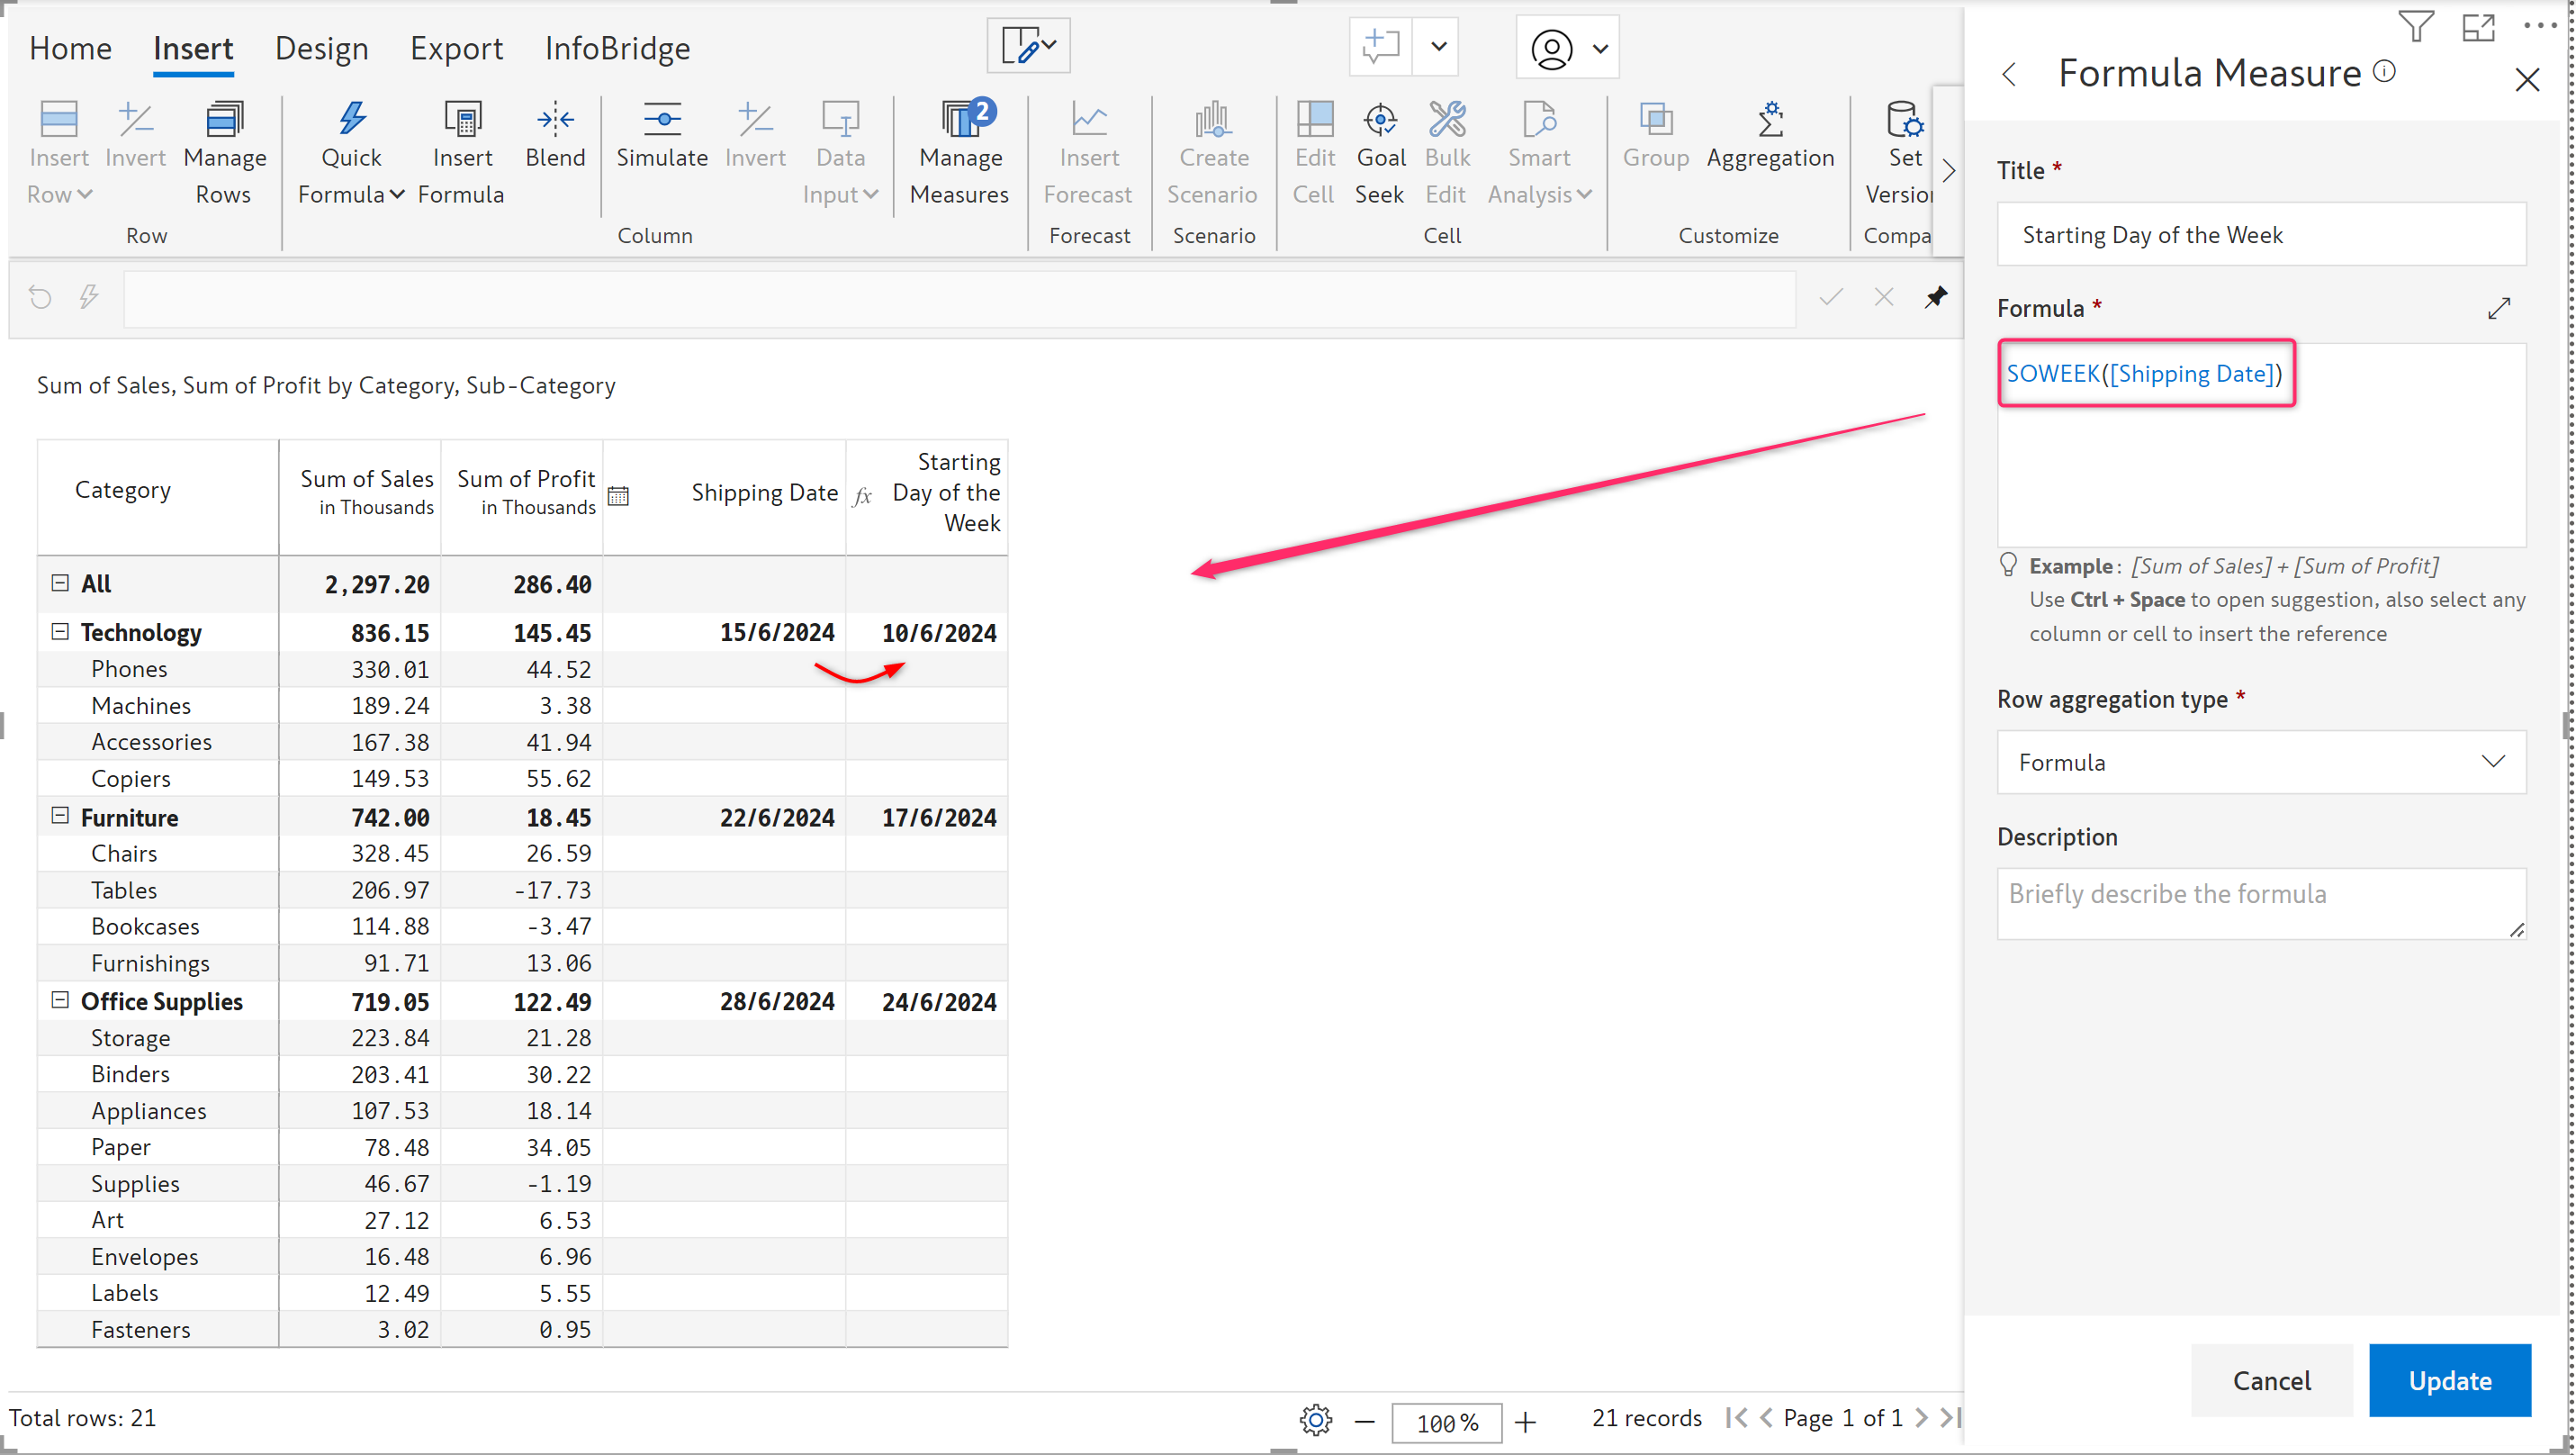Open the Row aggregation type dropdown

pos(2261,762)
